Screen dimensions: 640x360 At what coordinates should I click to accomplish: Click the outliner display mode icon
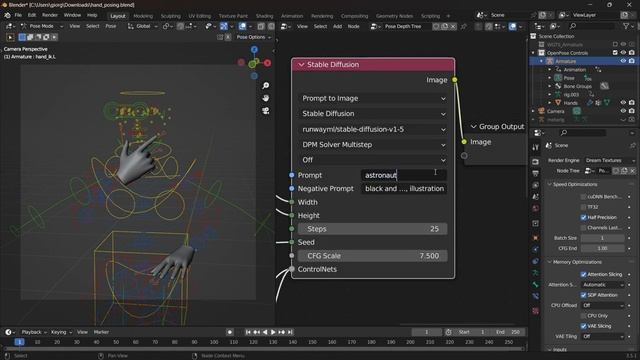(x=556, y=26)
